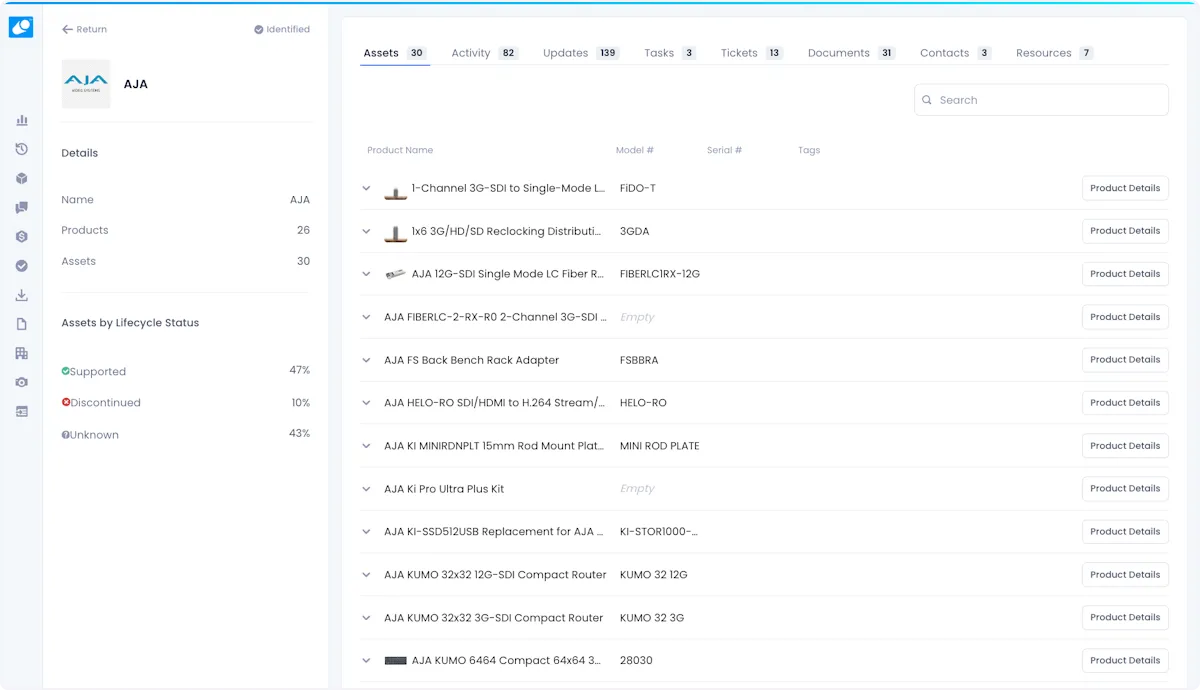
Task: Click the magnifier icon in search box
Action: click(x=927, y=100)
